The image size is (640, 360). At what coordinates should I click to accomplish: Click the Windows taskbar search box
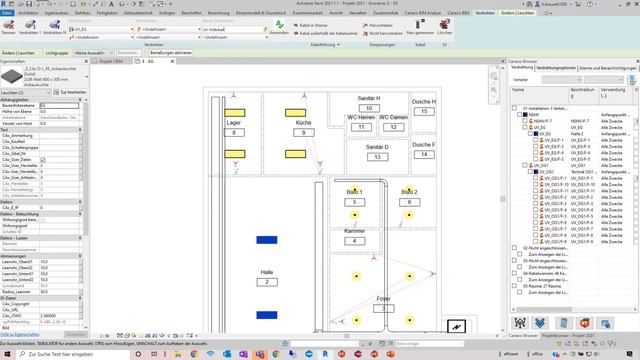(x=73, y=354)
